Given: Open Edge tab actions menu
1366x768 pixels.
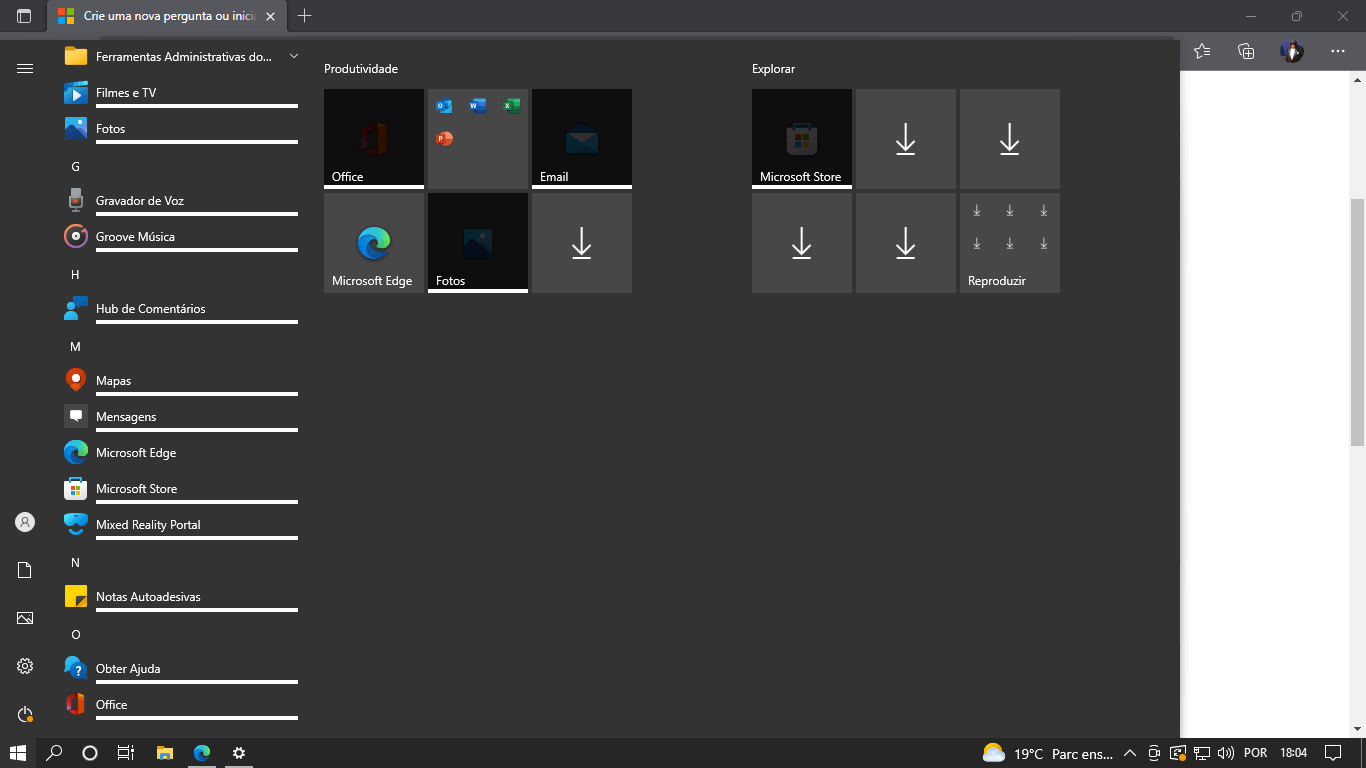Looking at the screenshot, I should pos(24,16).
